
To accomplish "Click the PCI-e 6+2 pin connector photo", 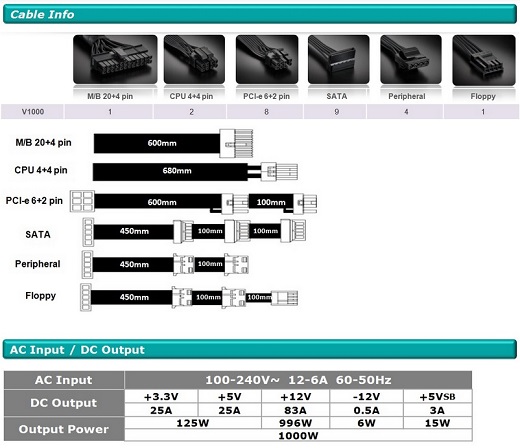I will (x=267, y=59).
